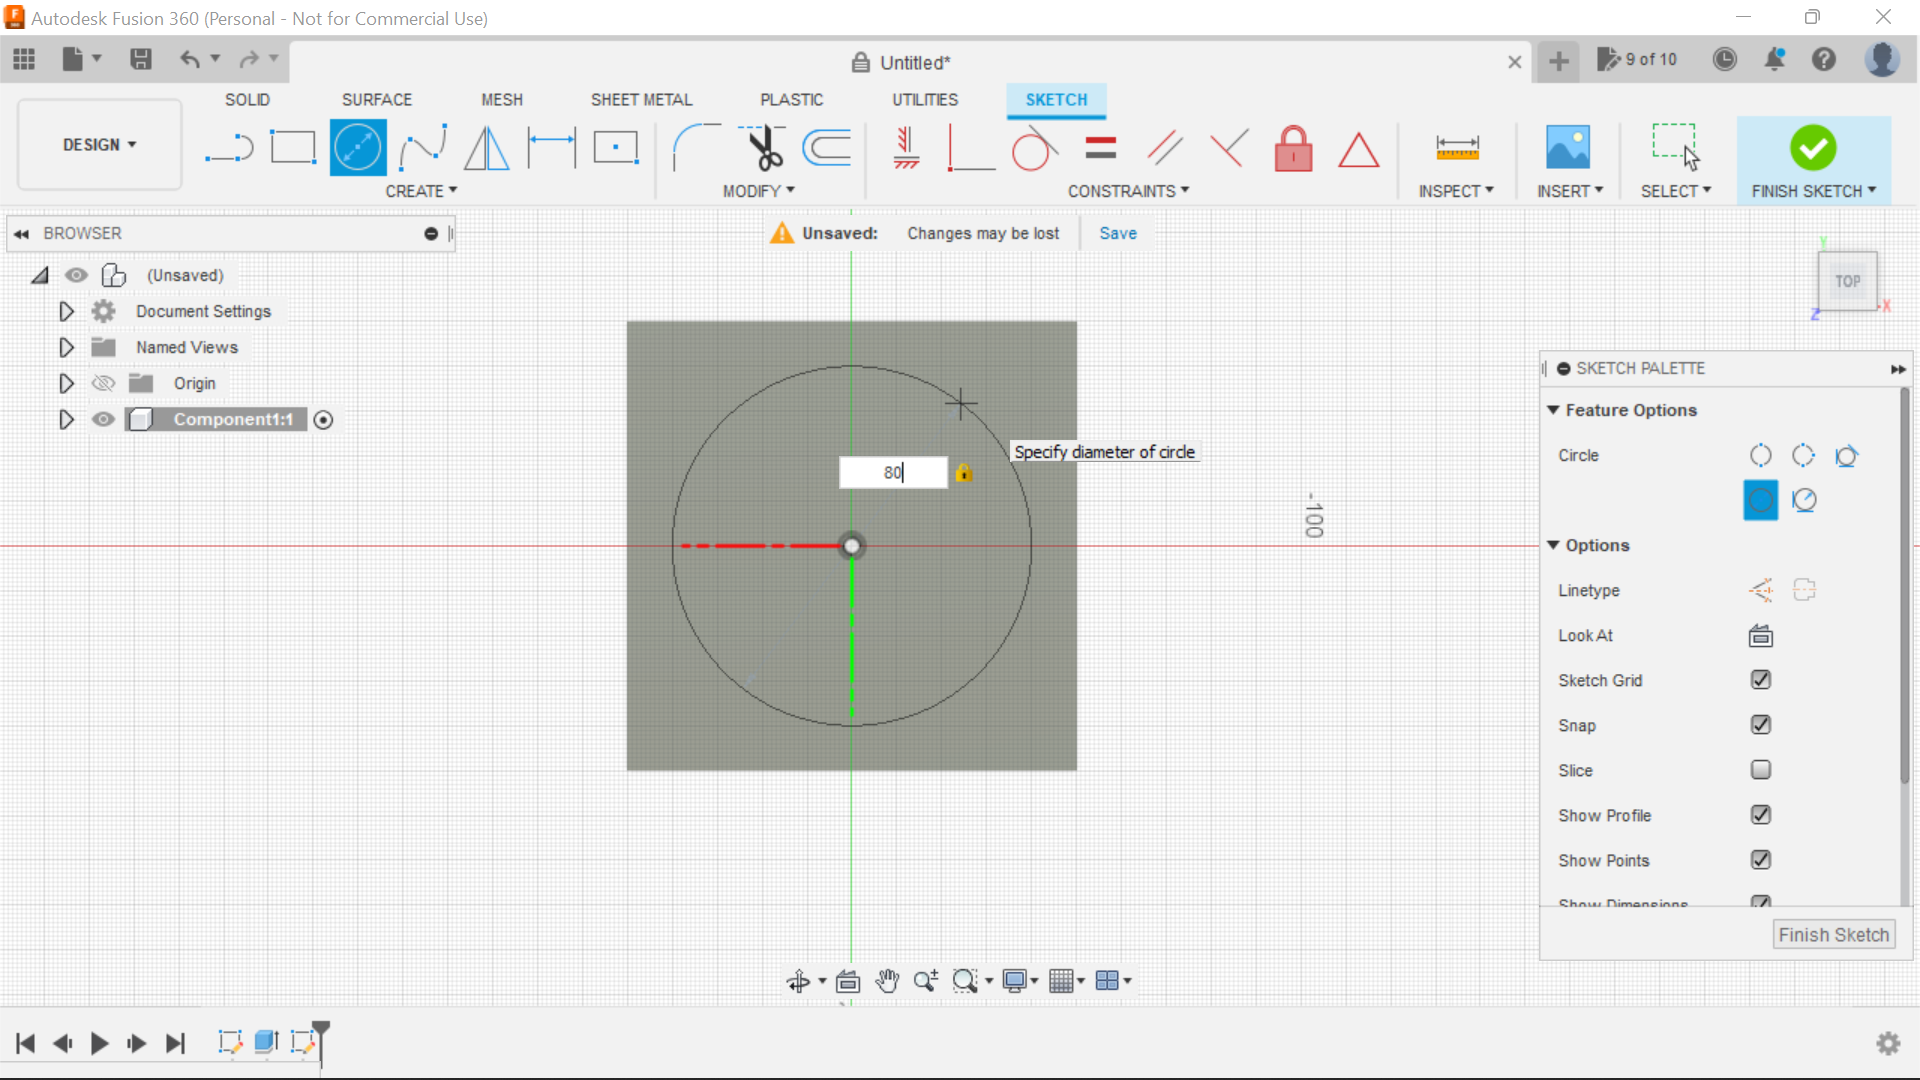Switch to the PLASTIC tab

coord(791,100)
